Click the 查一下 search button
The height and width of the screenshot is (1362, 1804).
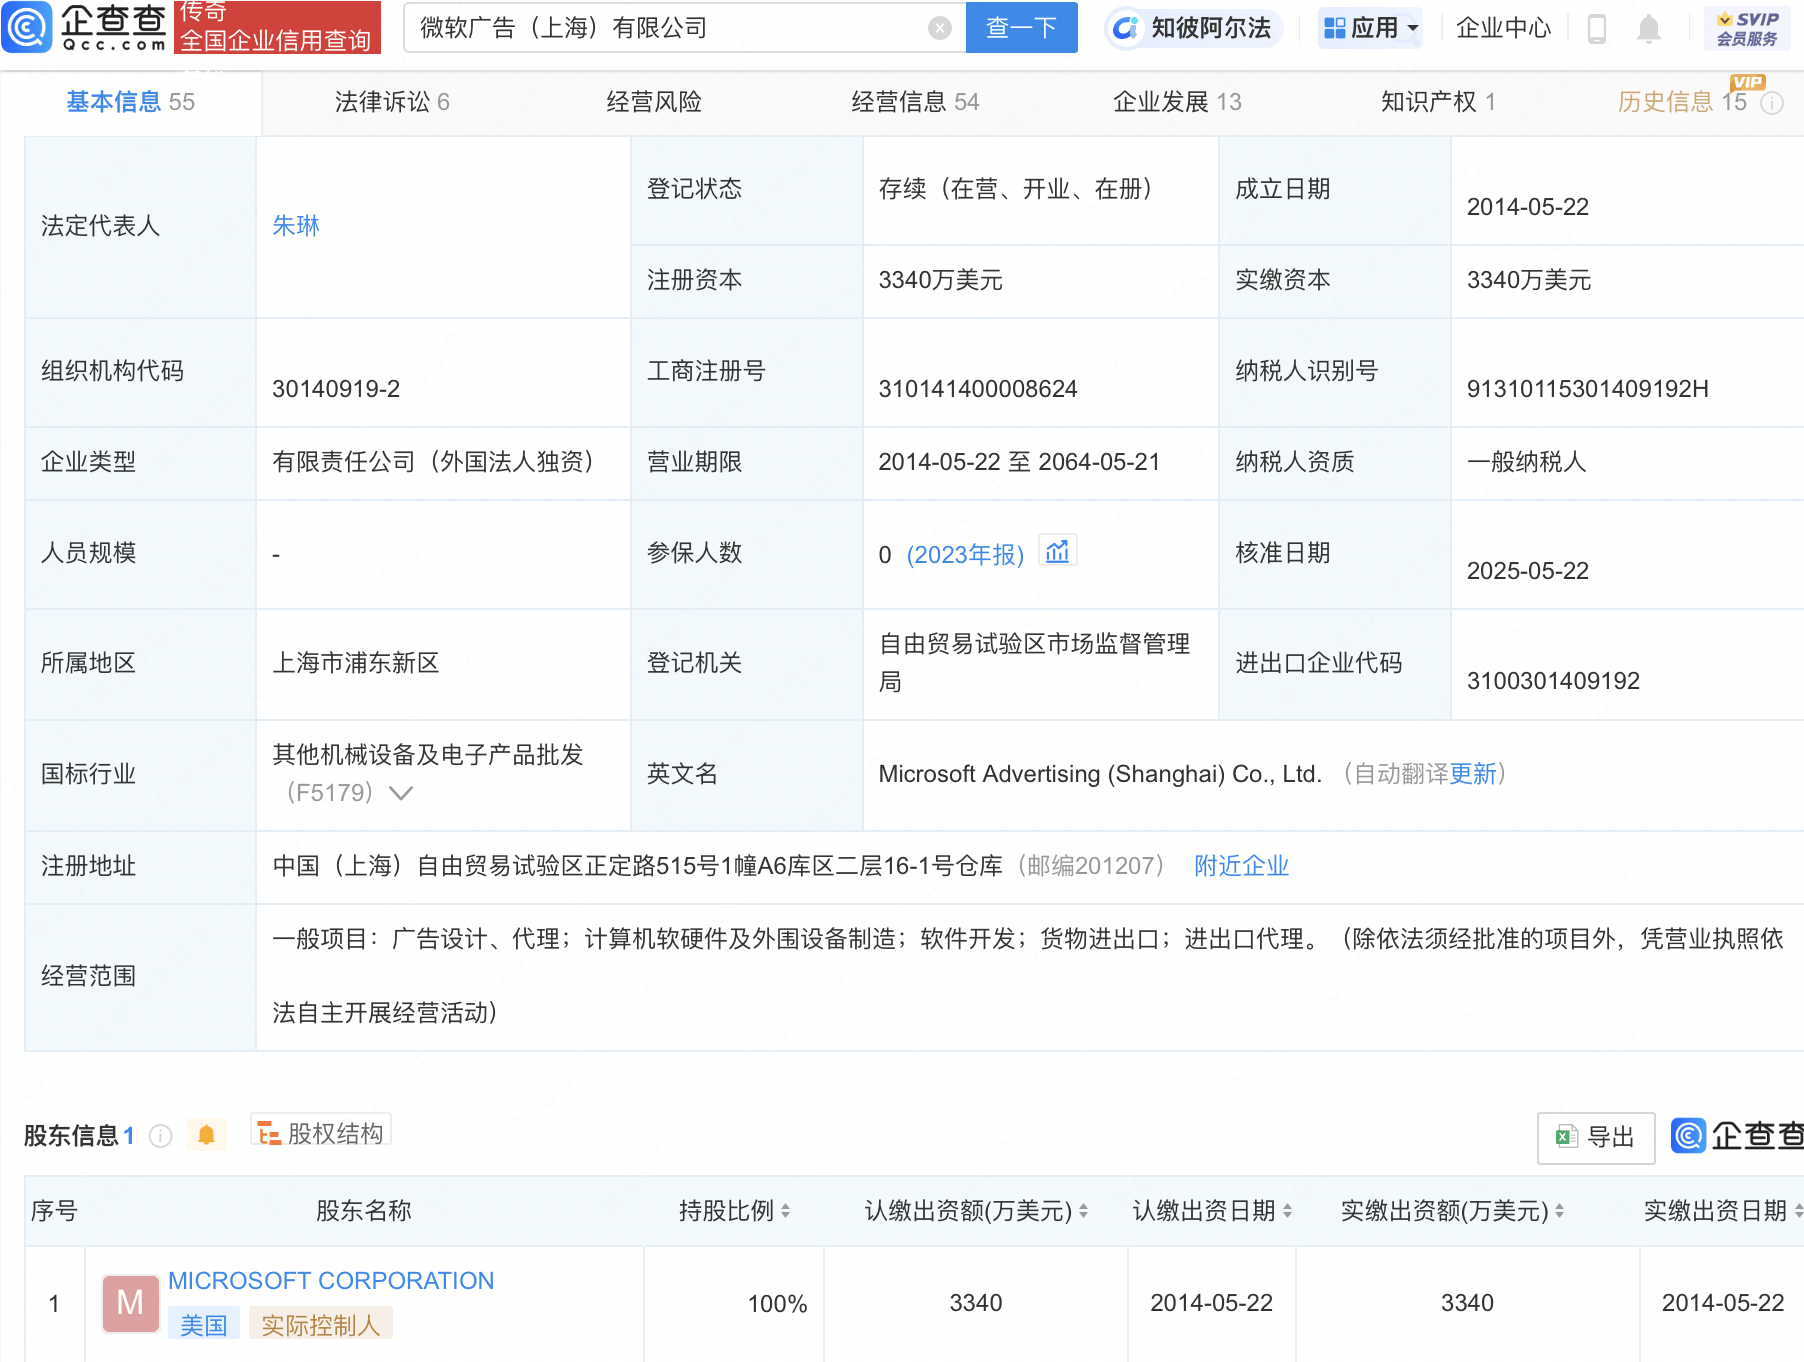tap(1021, 28)
